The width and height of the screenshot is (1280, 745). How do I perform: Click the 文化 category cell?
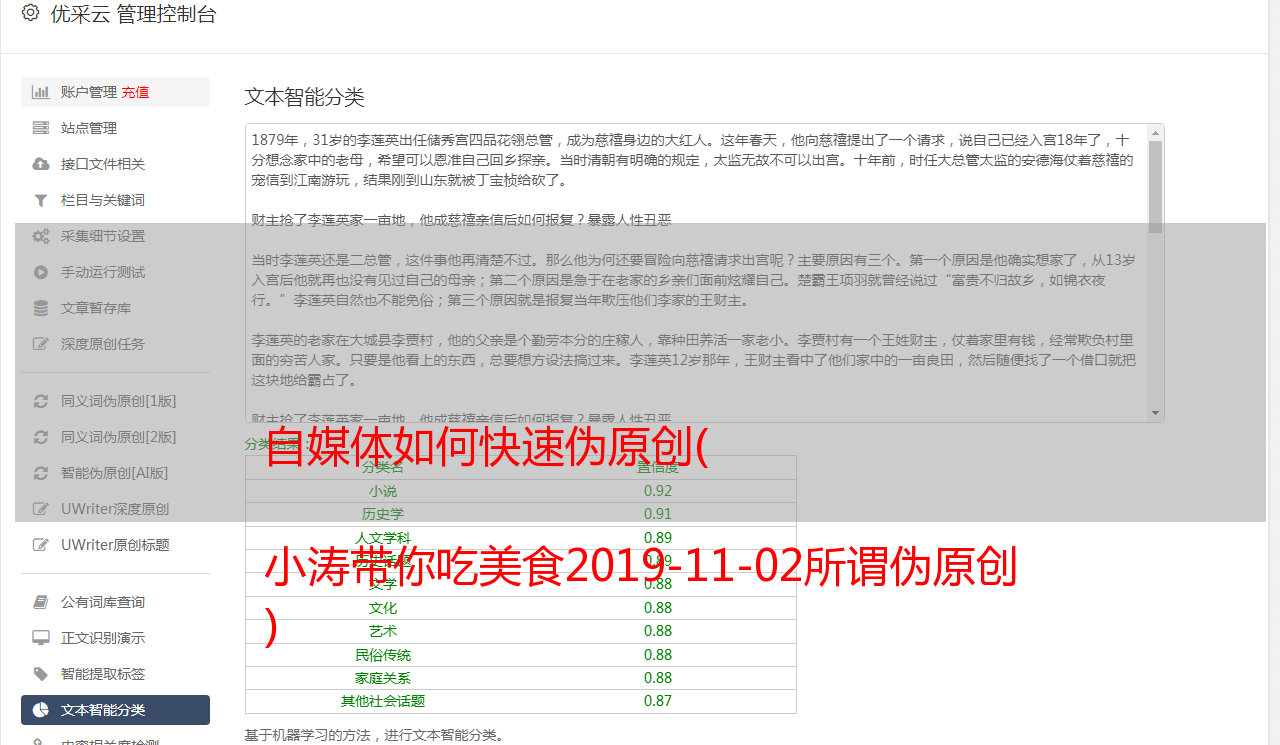point(383,608)
